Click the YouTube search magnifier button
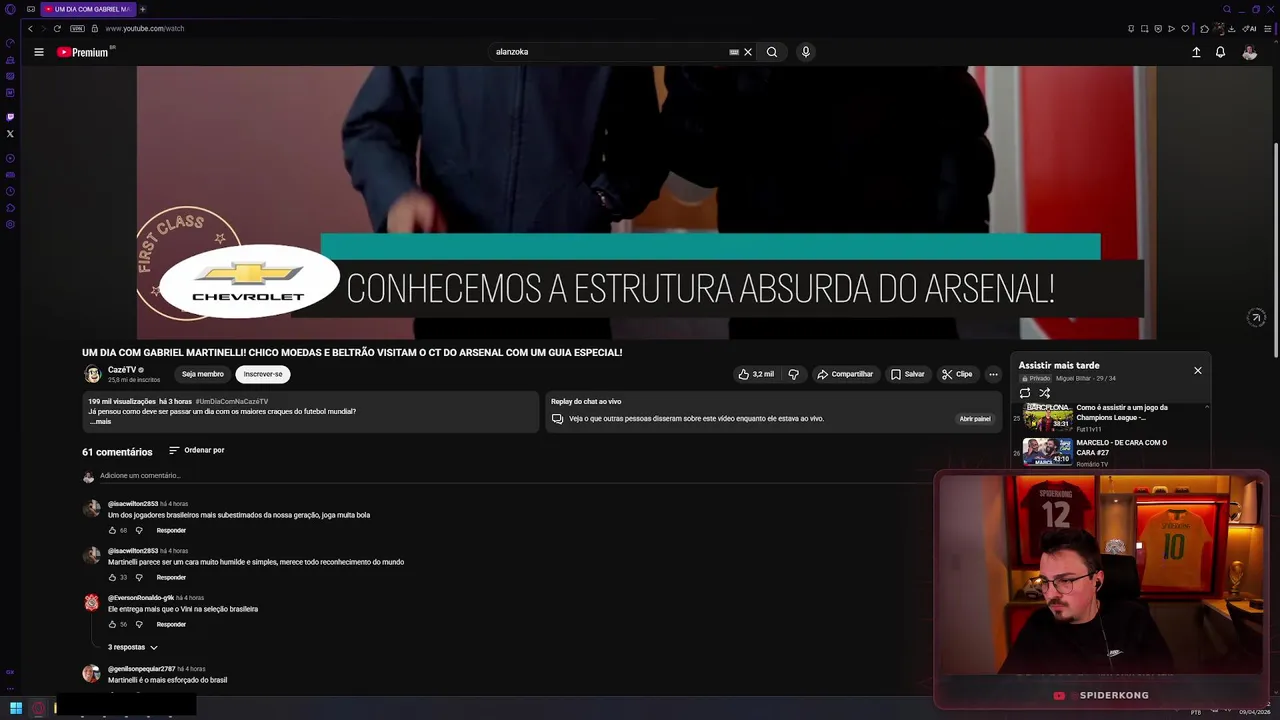Image resolution: width=1280 pixels, height=720 pixels. coord(772,52)
